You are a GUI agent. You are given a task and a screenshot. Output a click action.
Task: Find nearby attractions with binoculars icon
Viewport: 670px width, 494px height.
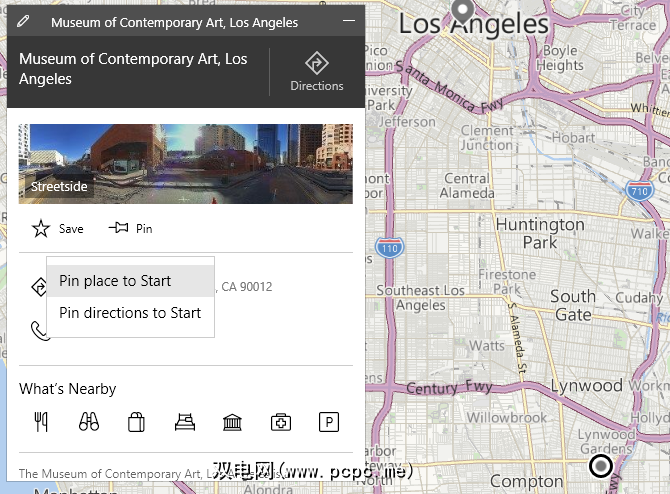tap(89, 422)
